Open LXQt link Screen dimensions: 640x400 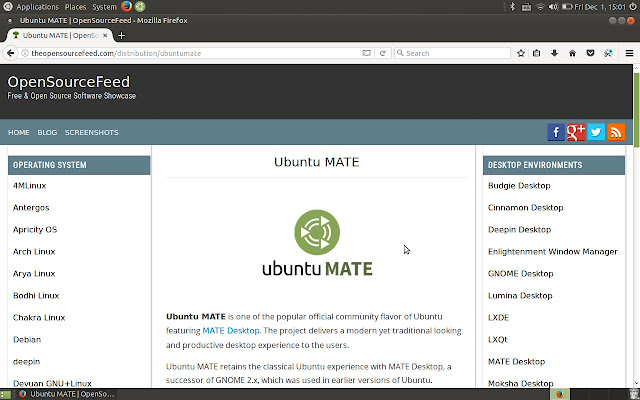tap(498, 340)
